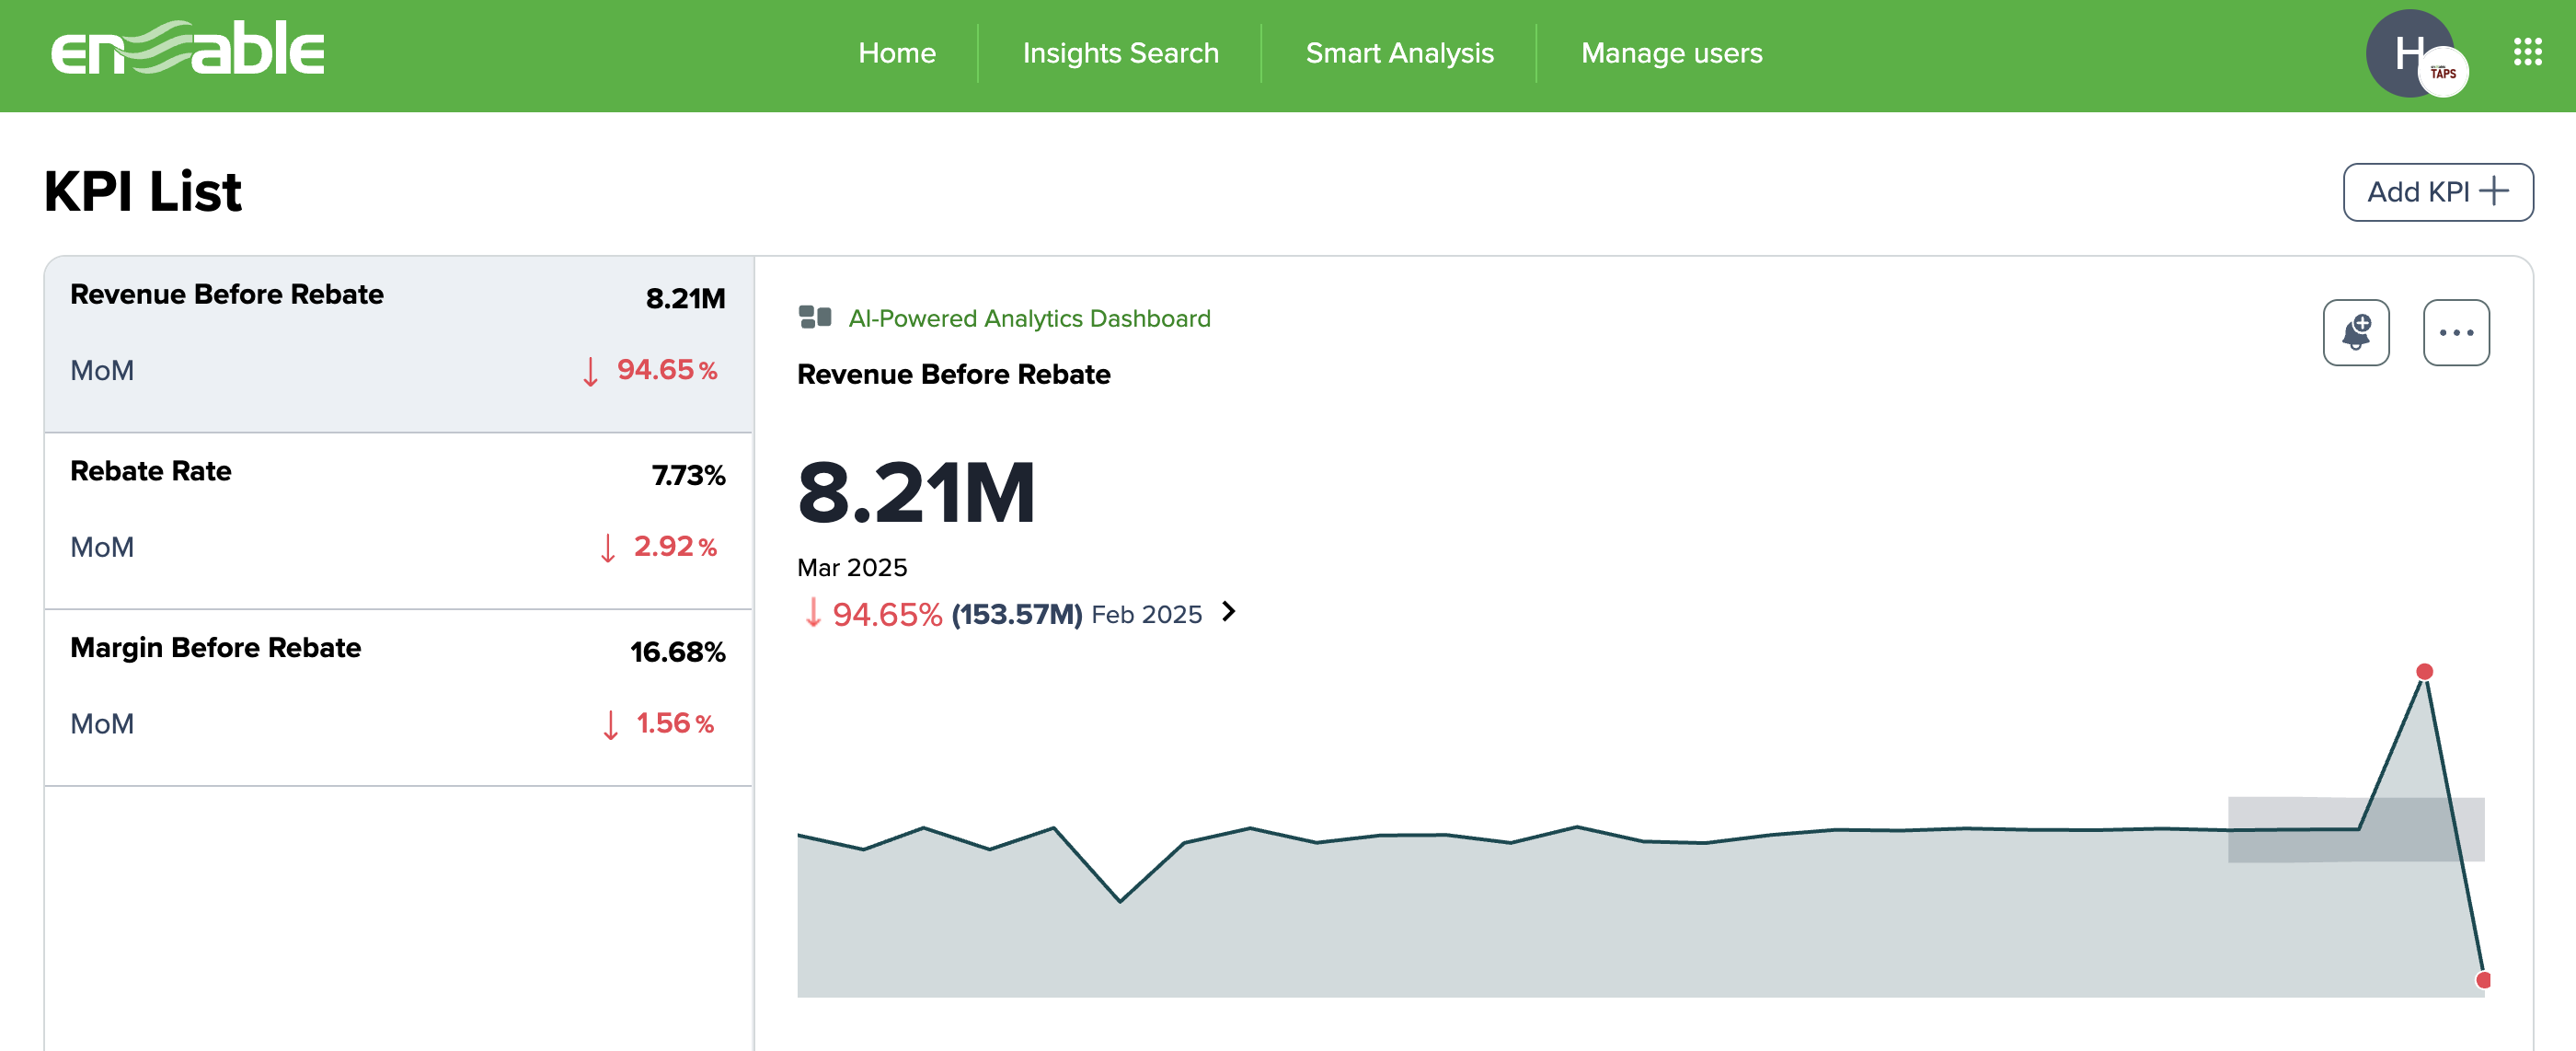The image size is (2576, 1051).
Task: Switch to Insights Search
Action: point(1119,53)
